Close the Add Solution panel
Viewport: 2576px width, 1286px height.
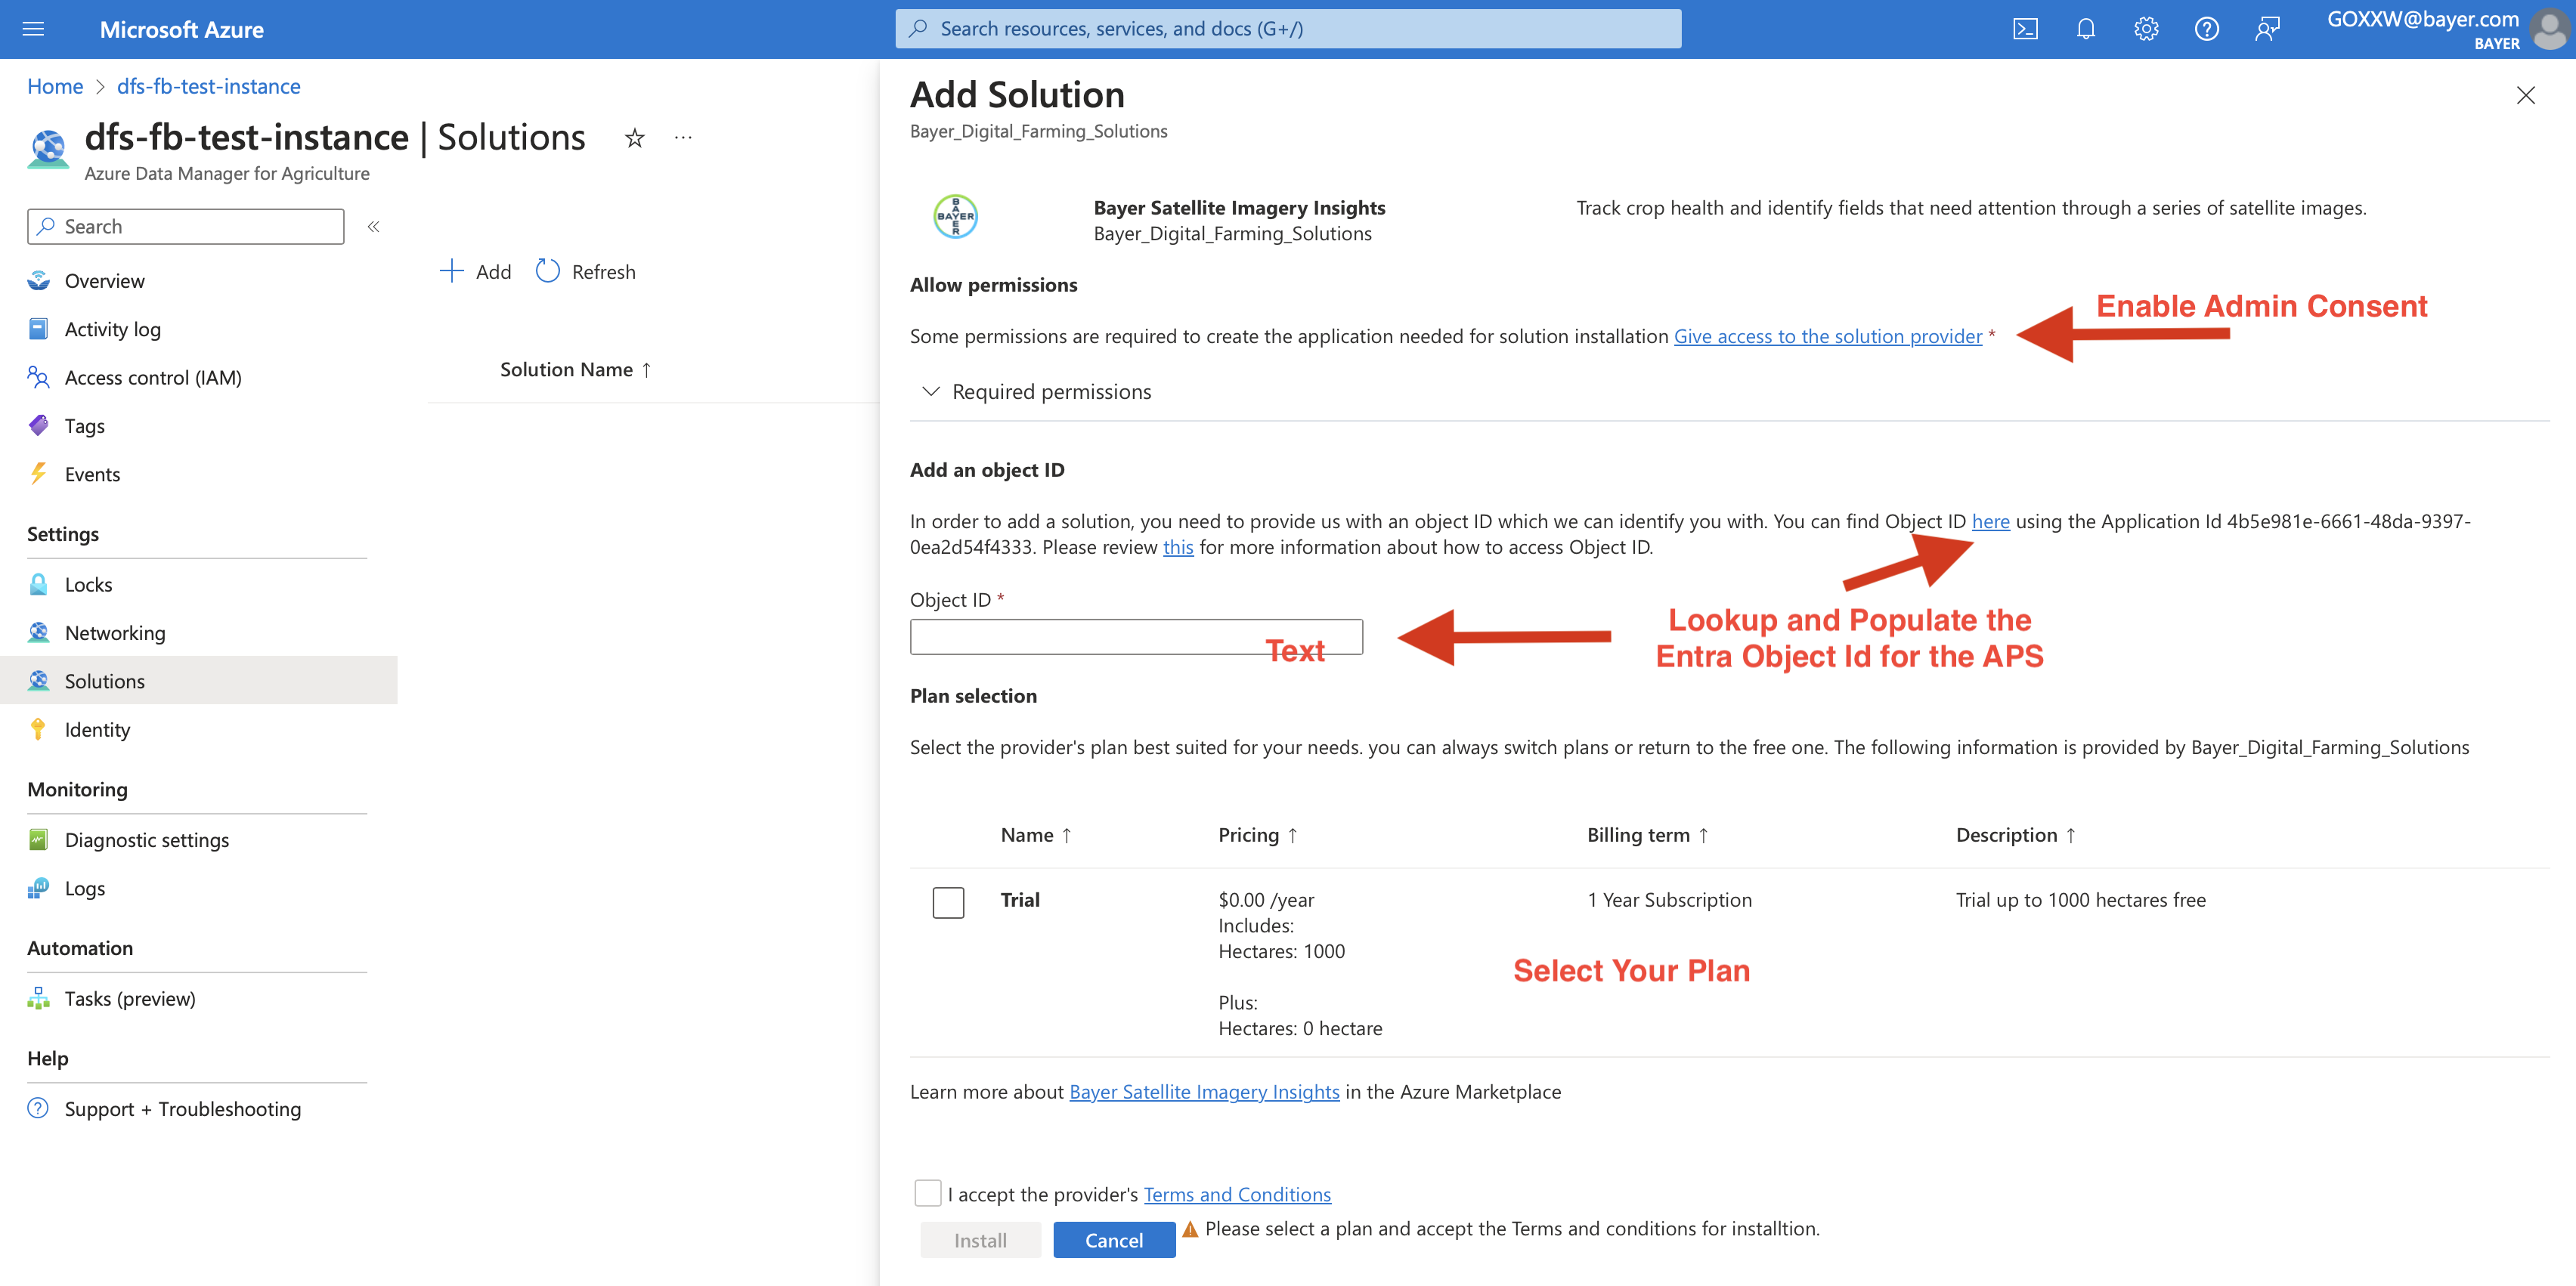[2526, 95]
